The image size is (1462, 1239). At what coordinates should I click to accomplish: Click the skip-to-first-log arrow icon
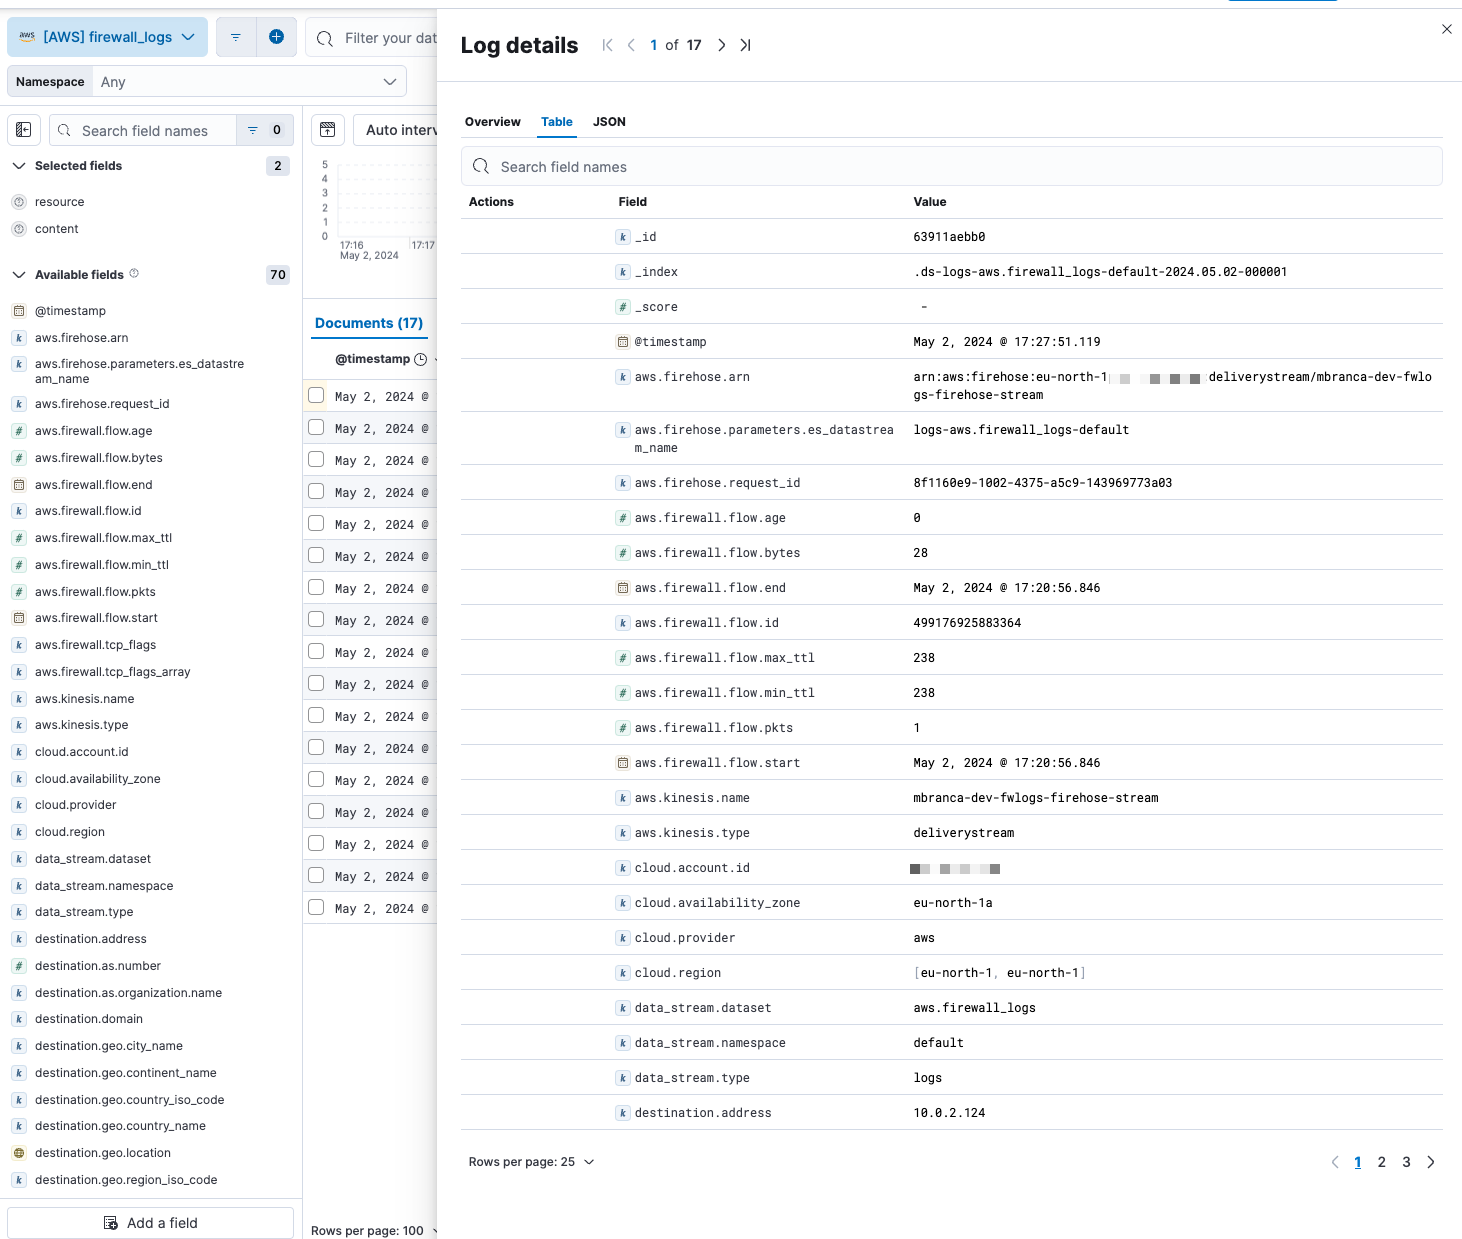tap(607, 45)
